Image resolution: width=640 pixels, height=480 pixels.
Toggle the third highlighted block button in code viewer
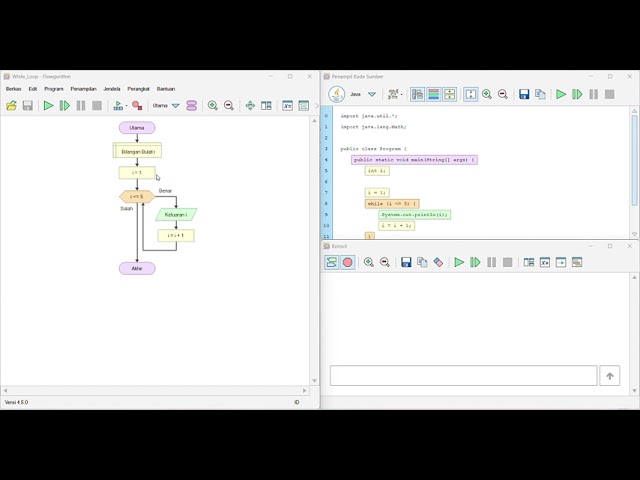(x=449, y=94)
